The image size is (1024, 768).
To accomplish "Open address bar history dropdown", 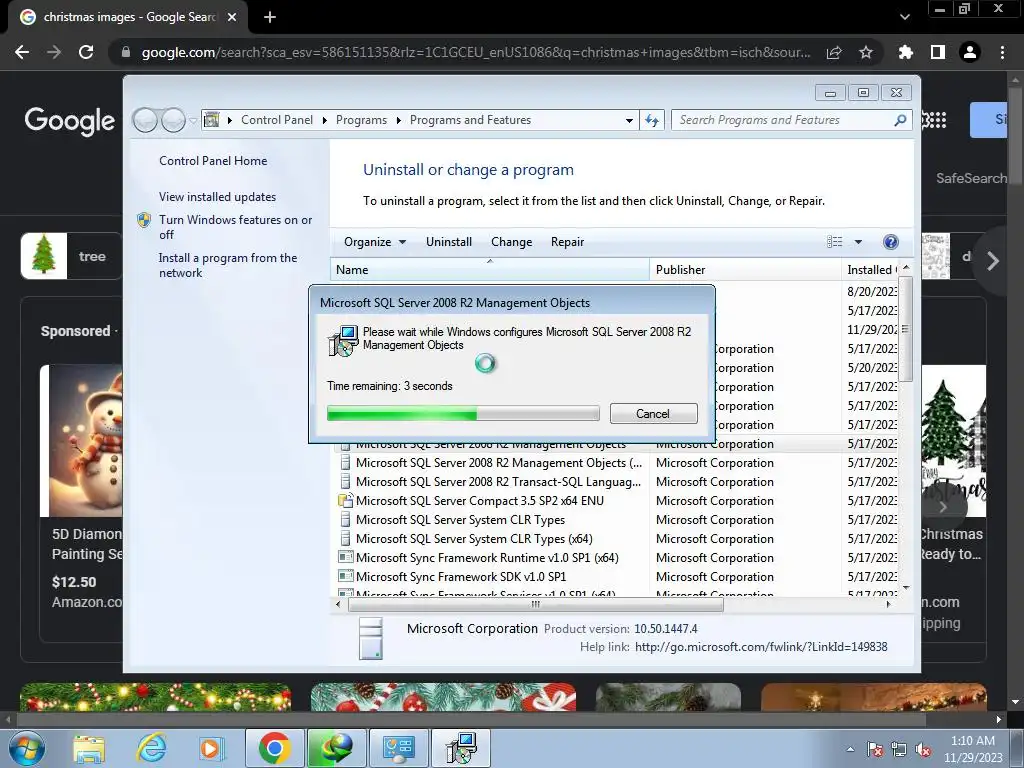I will [629, 121].
